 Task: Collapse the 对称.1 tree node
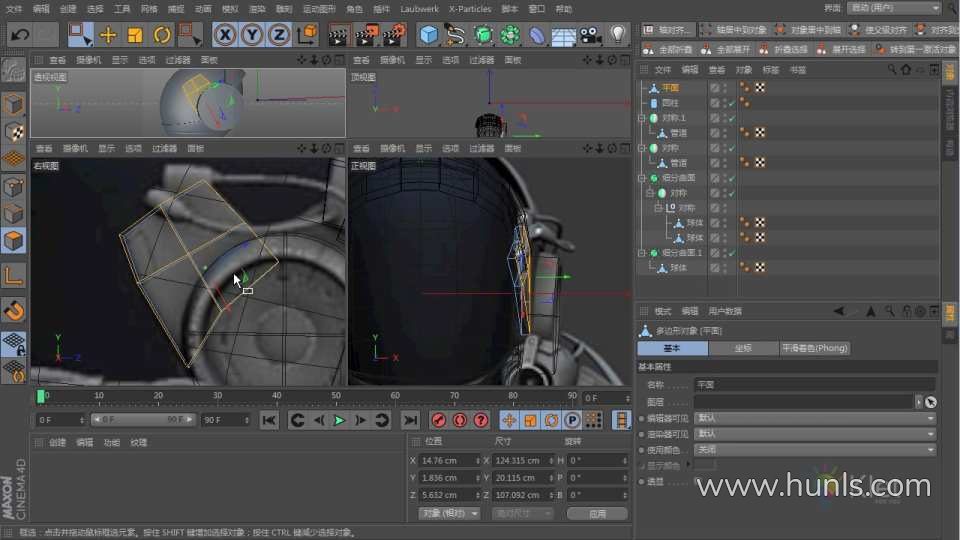642,118
